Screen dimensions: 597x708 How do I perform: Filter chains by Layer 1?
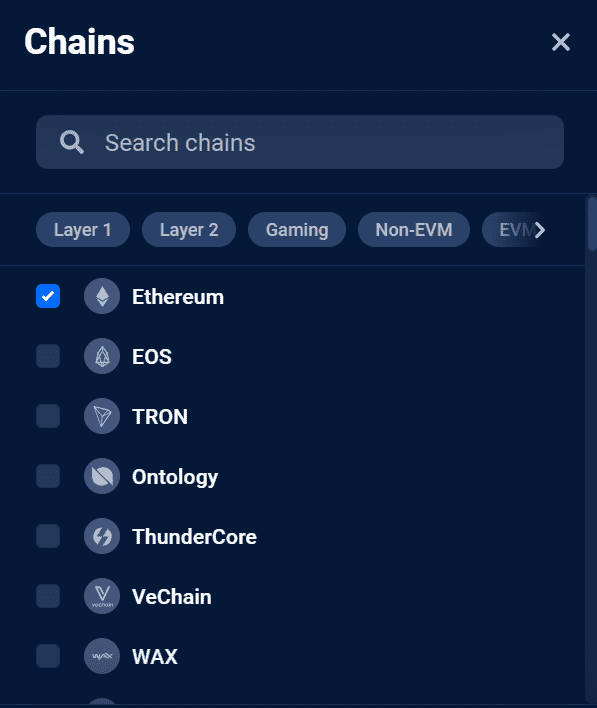(x=83, y=230)
